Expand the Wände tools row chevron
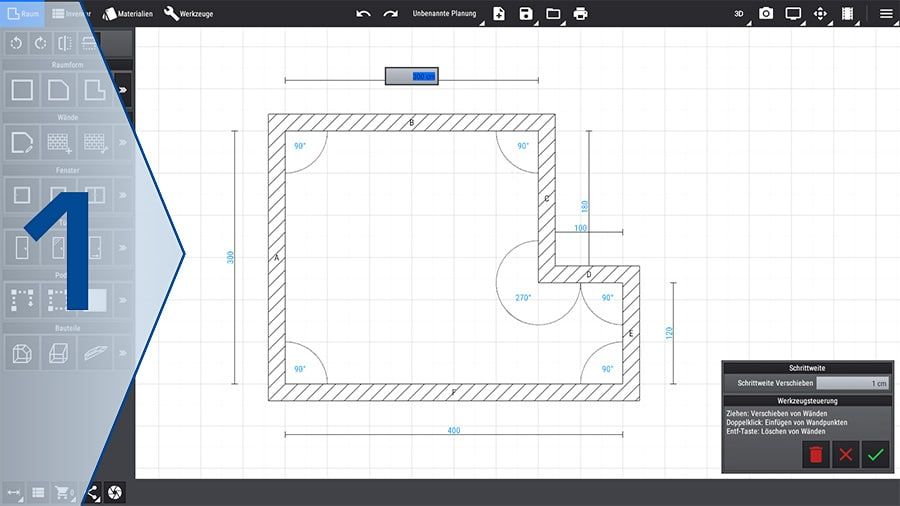 (x=123, y=143)
